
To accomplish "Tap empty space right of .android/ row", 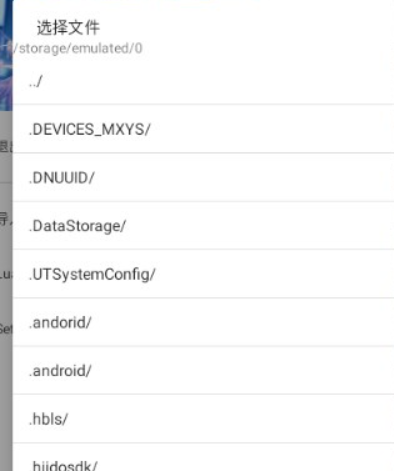I will 242,370.
